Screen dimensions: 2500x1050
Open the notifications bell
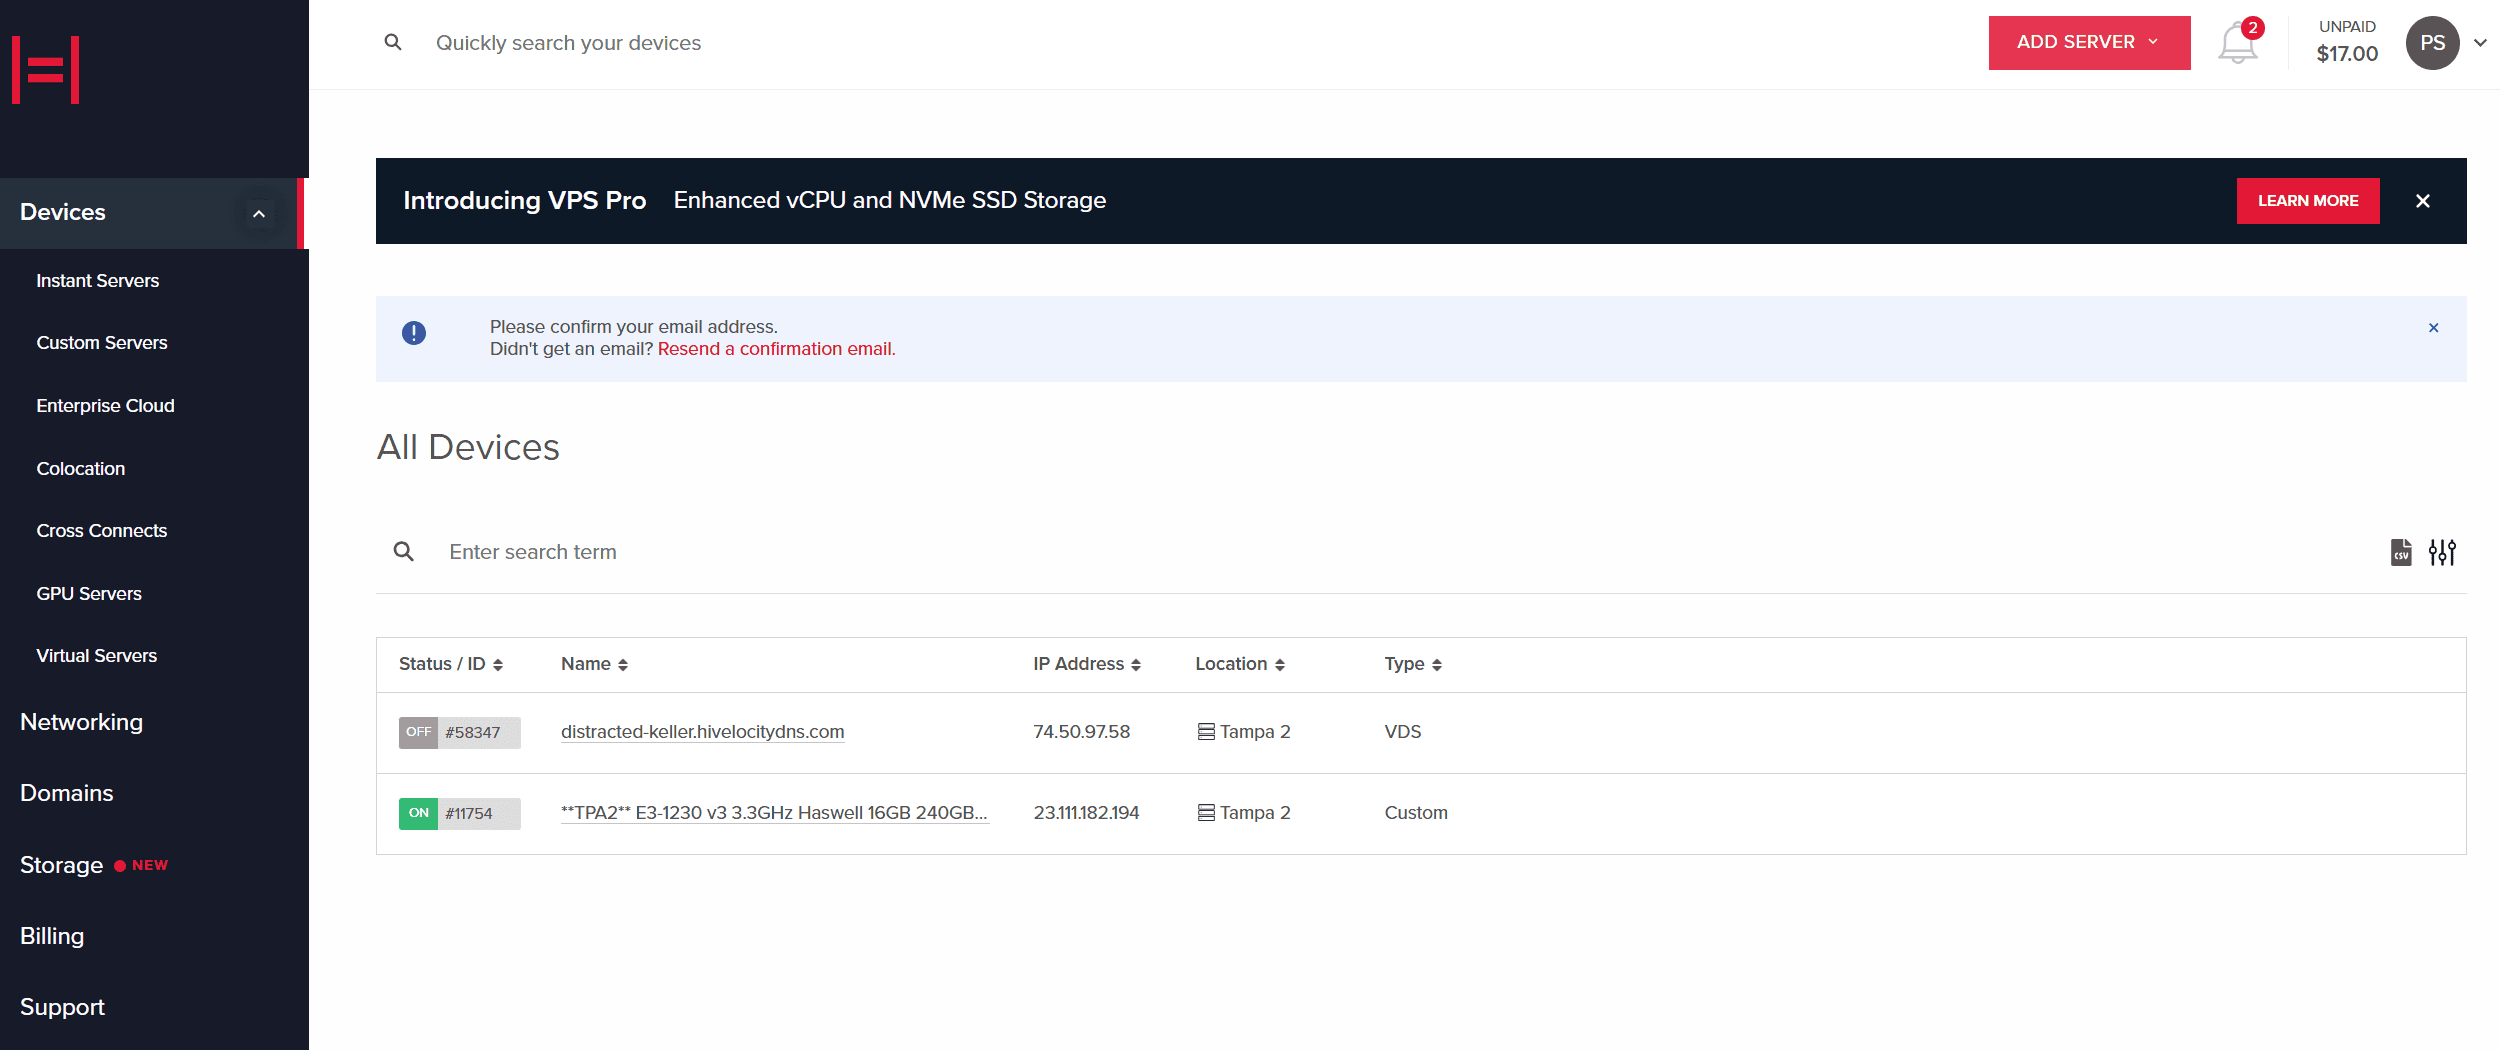click(x=2237, y=45)
